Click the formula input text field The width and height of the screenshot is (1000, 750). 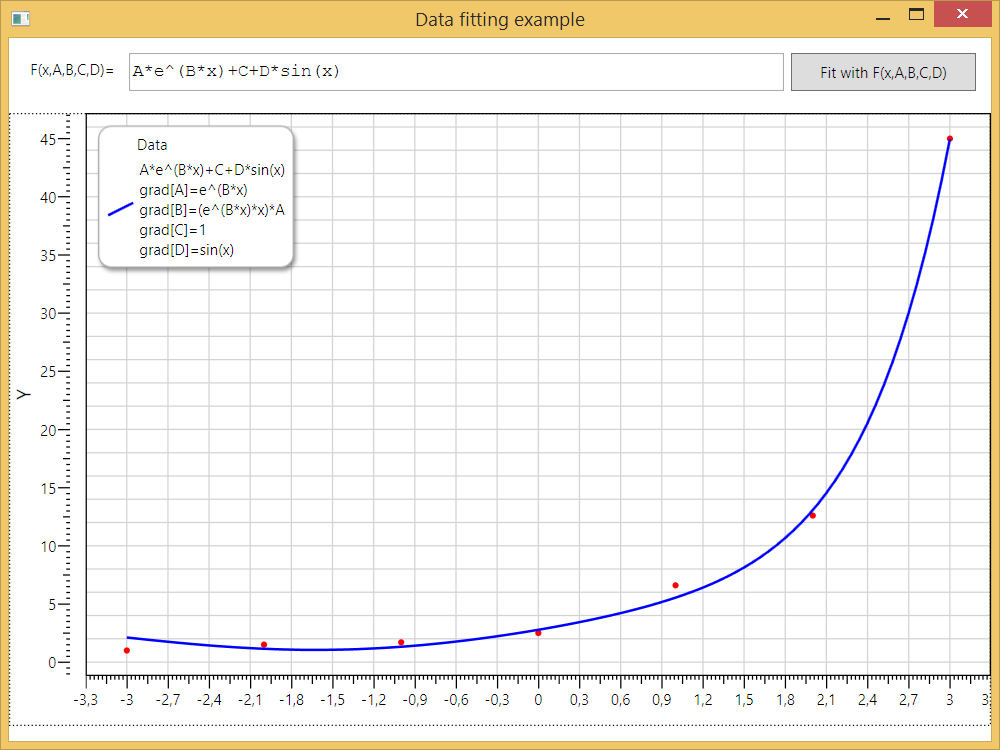coord(456,72)
